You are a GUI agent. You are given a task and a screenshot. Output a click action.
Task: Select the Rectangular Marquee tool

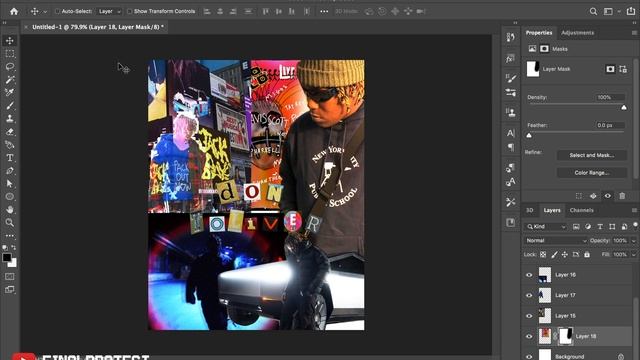click(x=10, y=53)
